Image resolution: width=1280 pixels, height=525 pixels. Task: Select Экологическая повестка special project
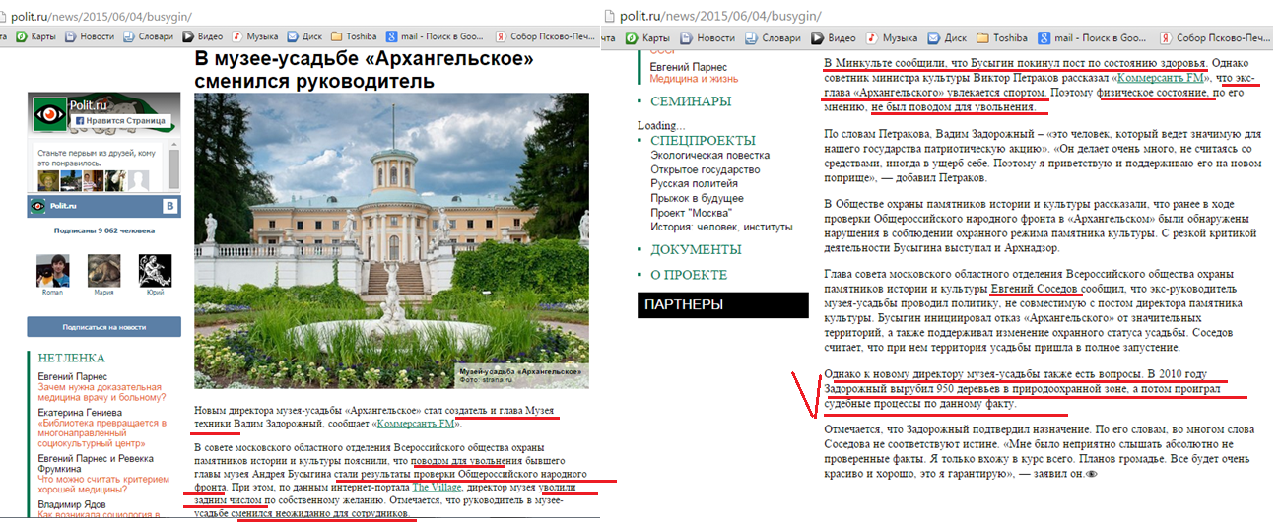tap(710, 156)
